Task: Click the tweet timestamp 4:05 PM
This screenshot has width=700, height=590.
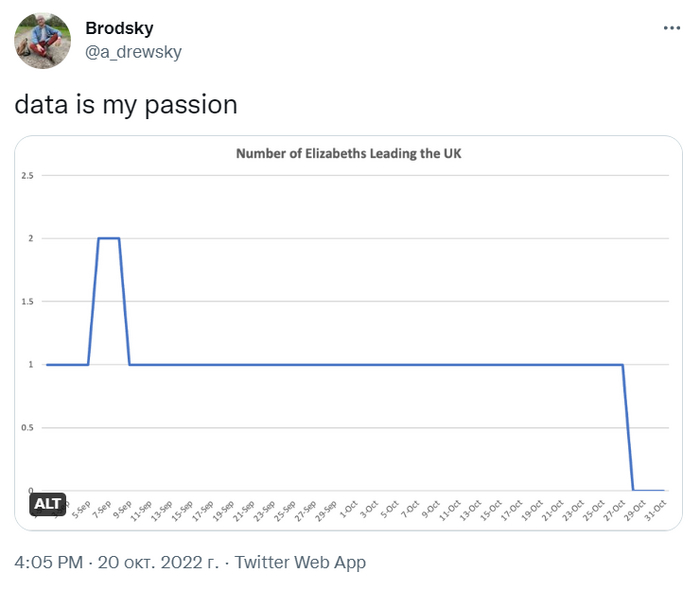Action: pos(48,562)
